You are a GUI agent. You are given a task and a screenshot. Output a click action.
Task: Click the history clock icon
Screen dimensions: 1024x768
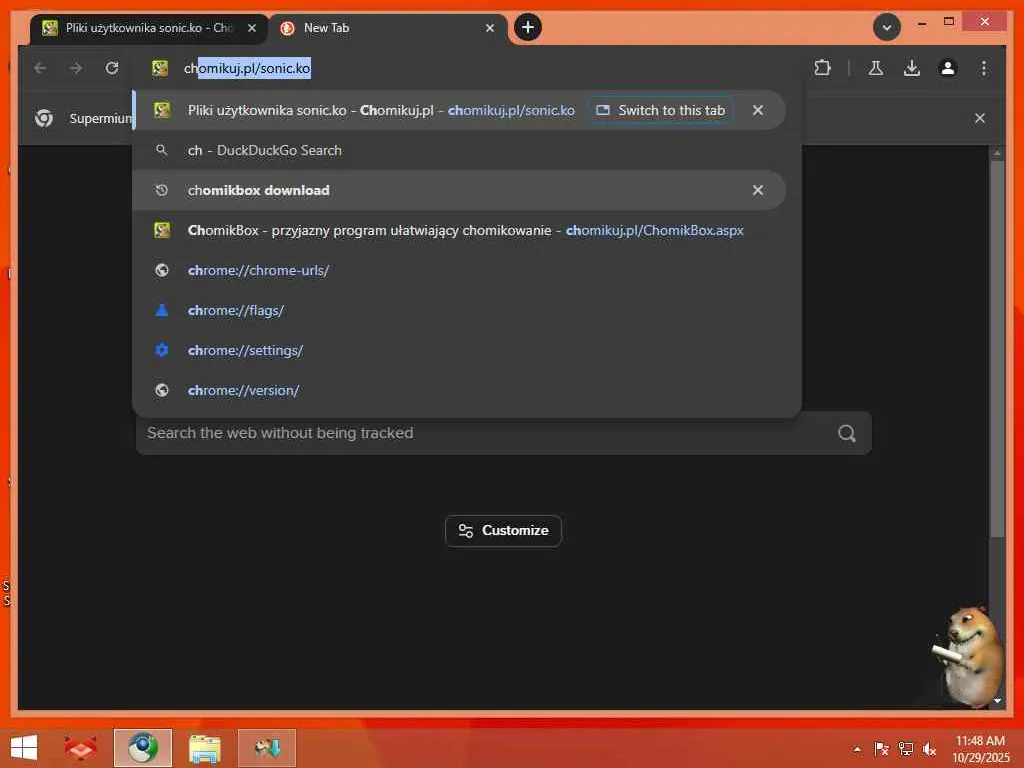click(x=161, y=190)
